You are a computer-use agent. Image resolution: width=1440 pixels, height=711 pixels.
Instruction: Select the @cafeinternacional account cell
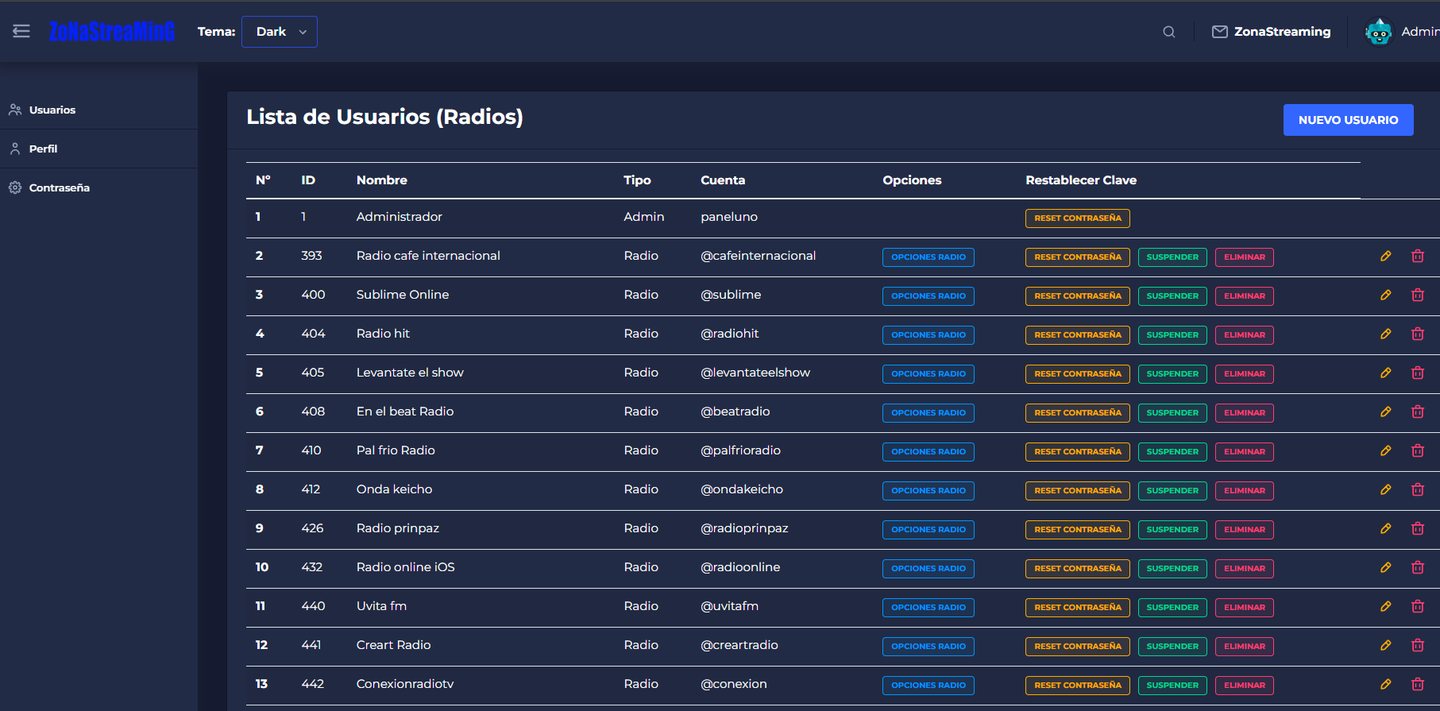(x=758, y=256)
